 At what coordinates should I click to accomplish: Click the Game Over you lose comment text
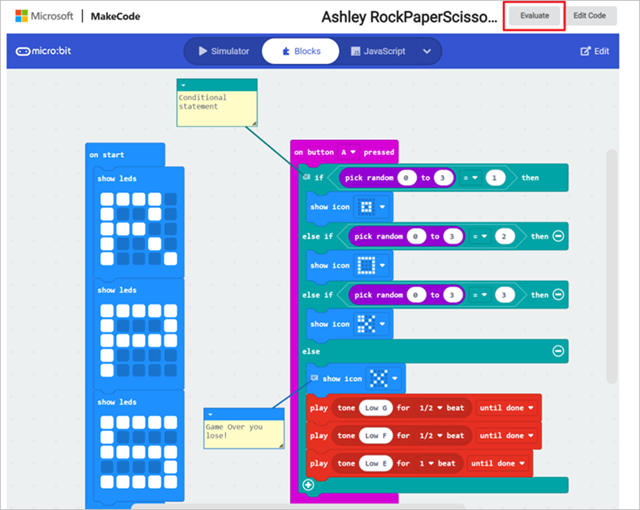(234, 431)
